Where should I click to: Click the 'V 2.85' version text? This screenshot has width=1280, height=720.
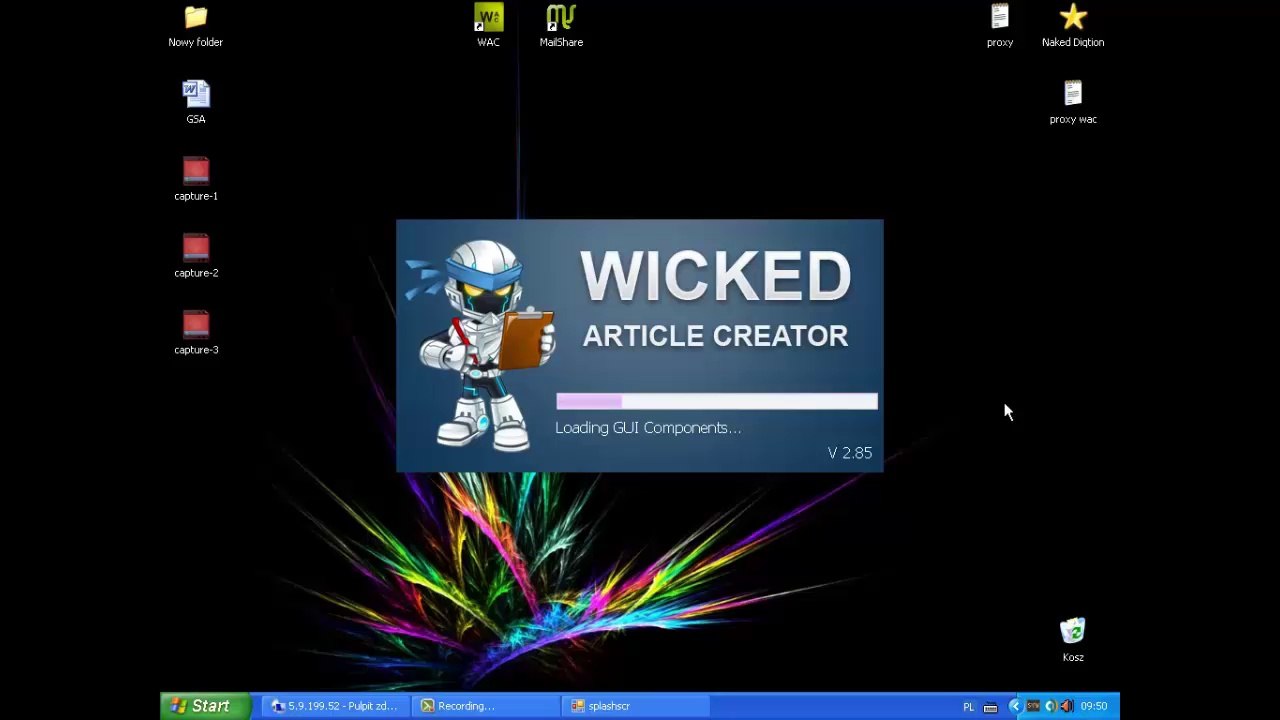point(850,453)
